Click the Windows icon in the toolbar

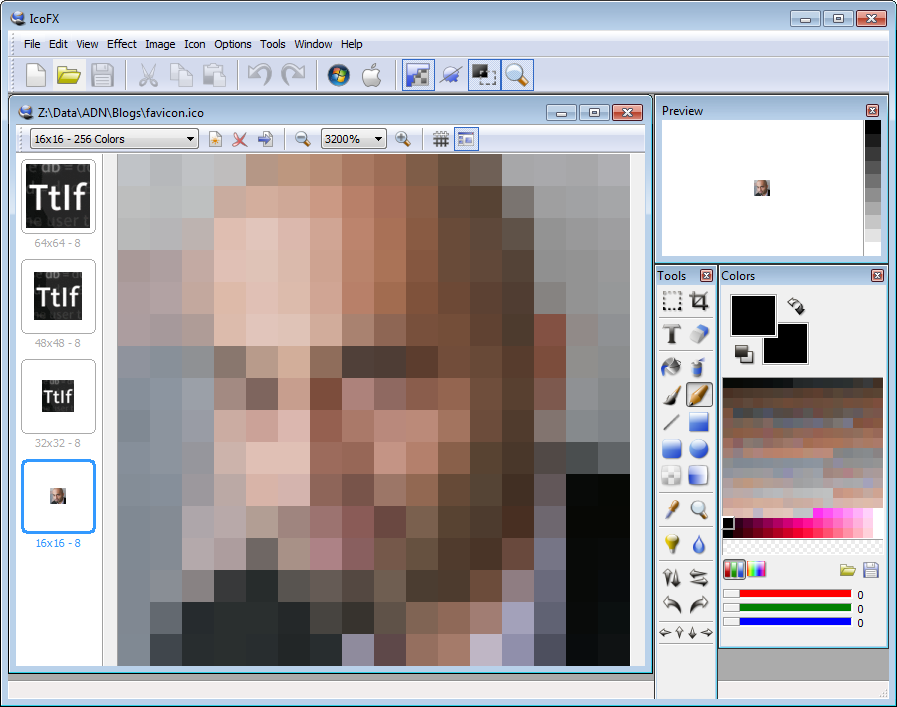click(339, 75)
